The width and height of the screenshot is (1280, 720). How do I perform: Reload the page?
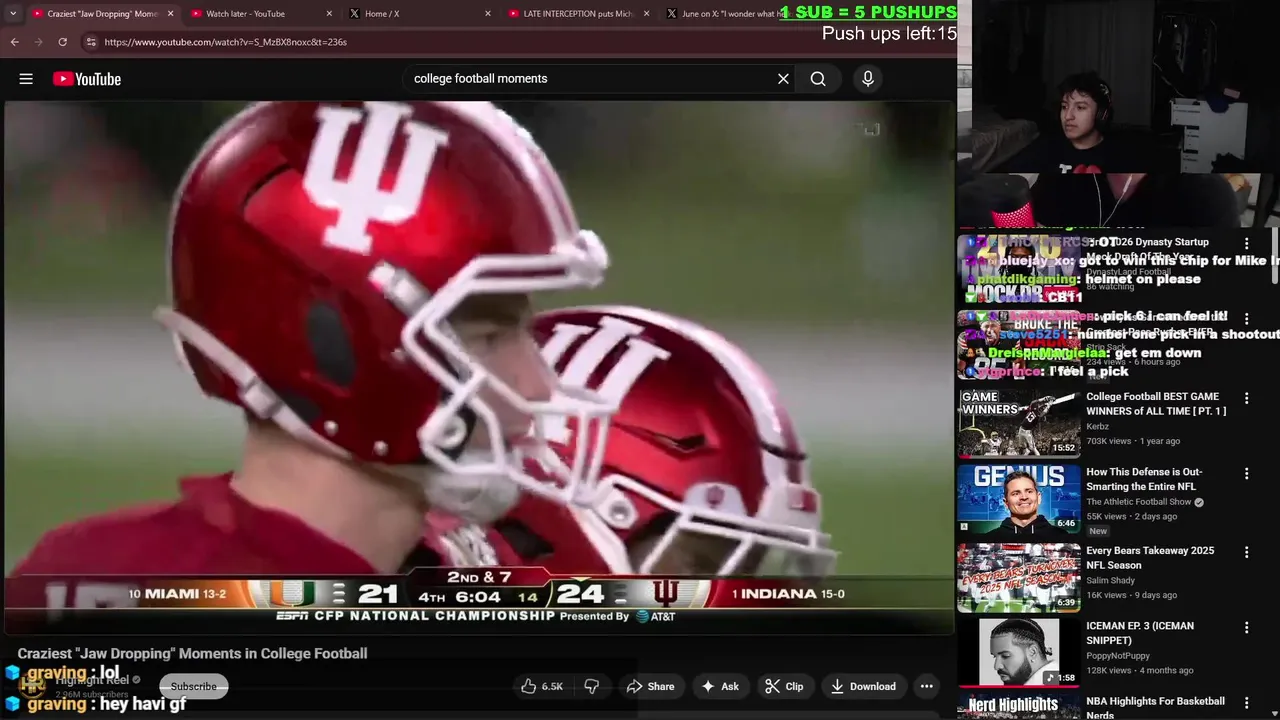pyautogui.click(x=62, y=42)
